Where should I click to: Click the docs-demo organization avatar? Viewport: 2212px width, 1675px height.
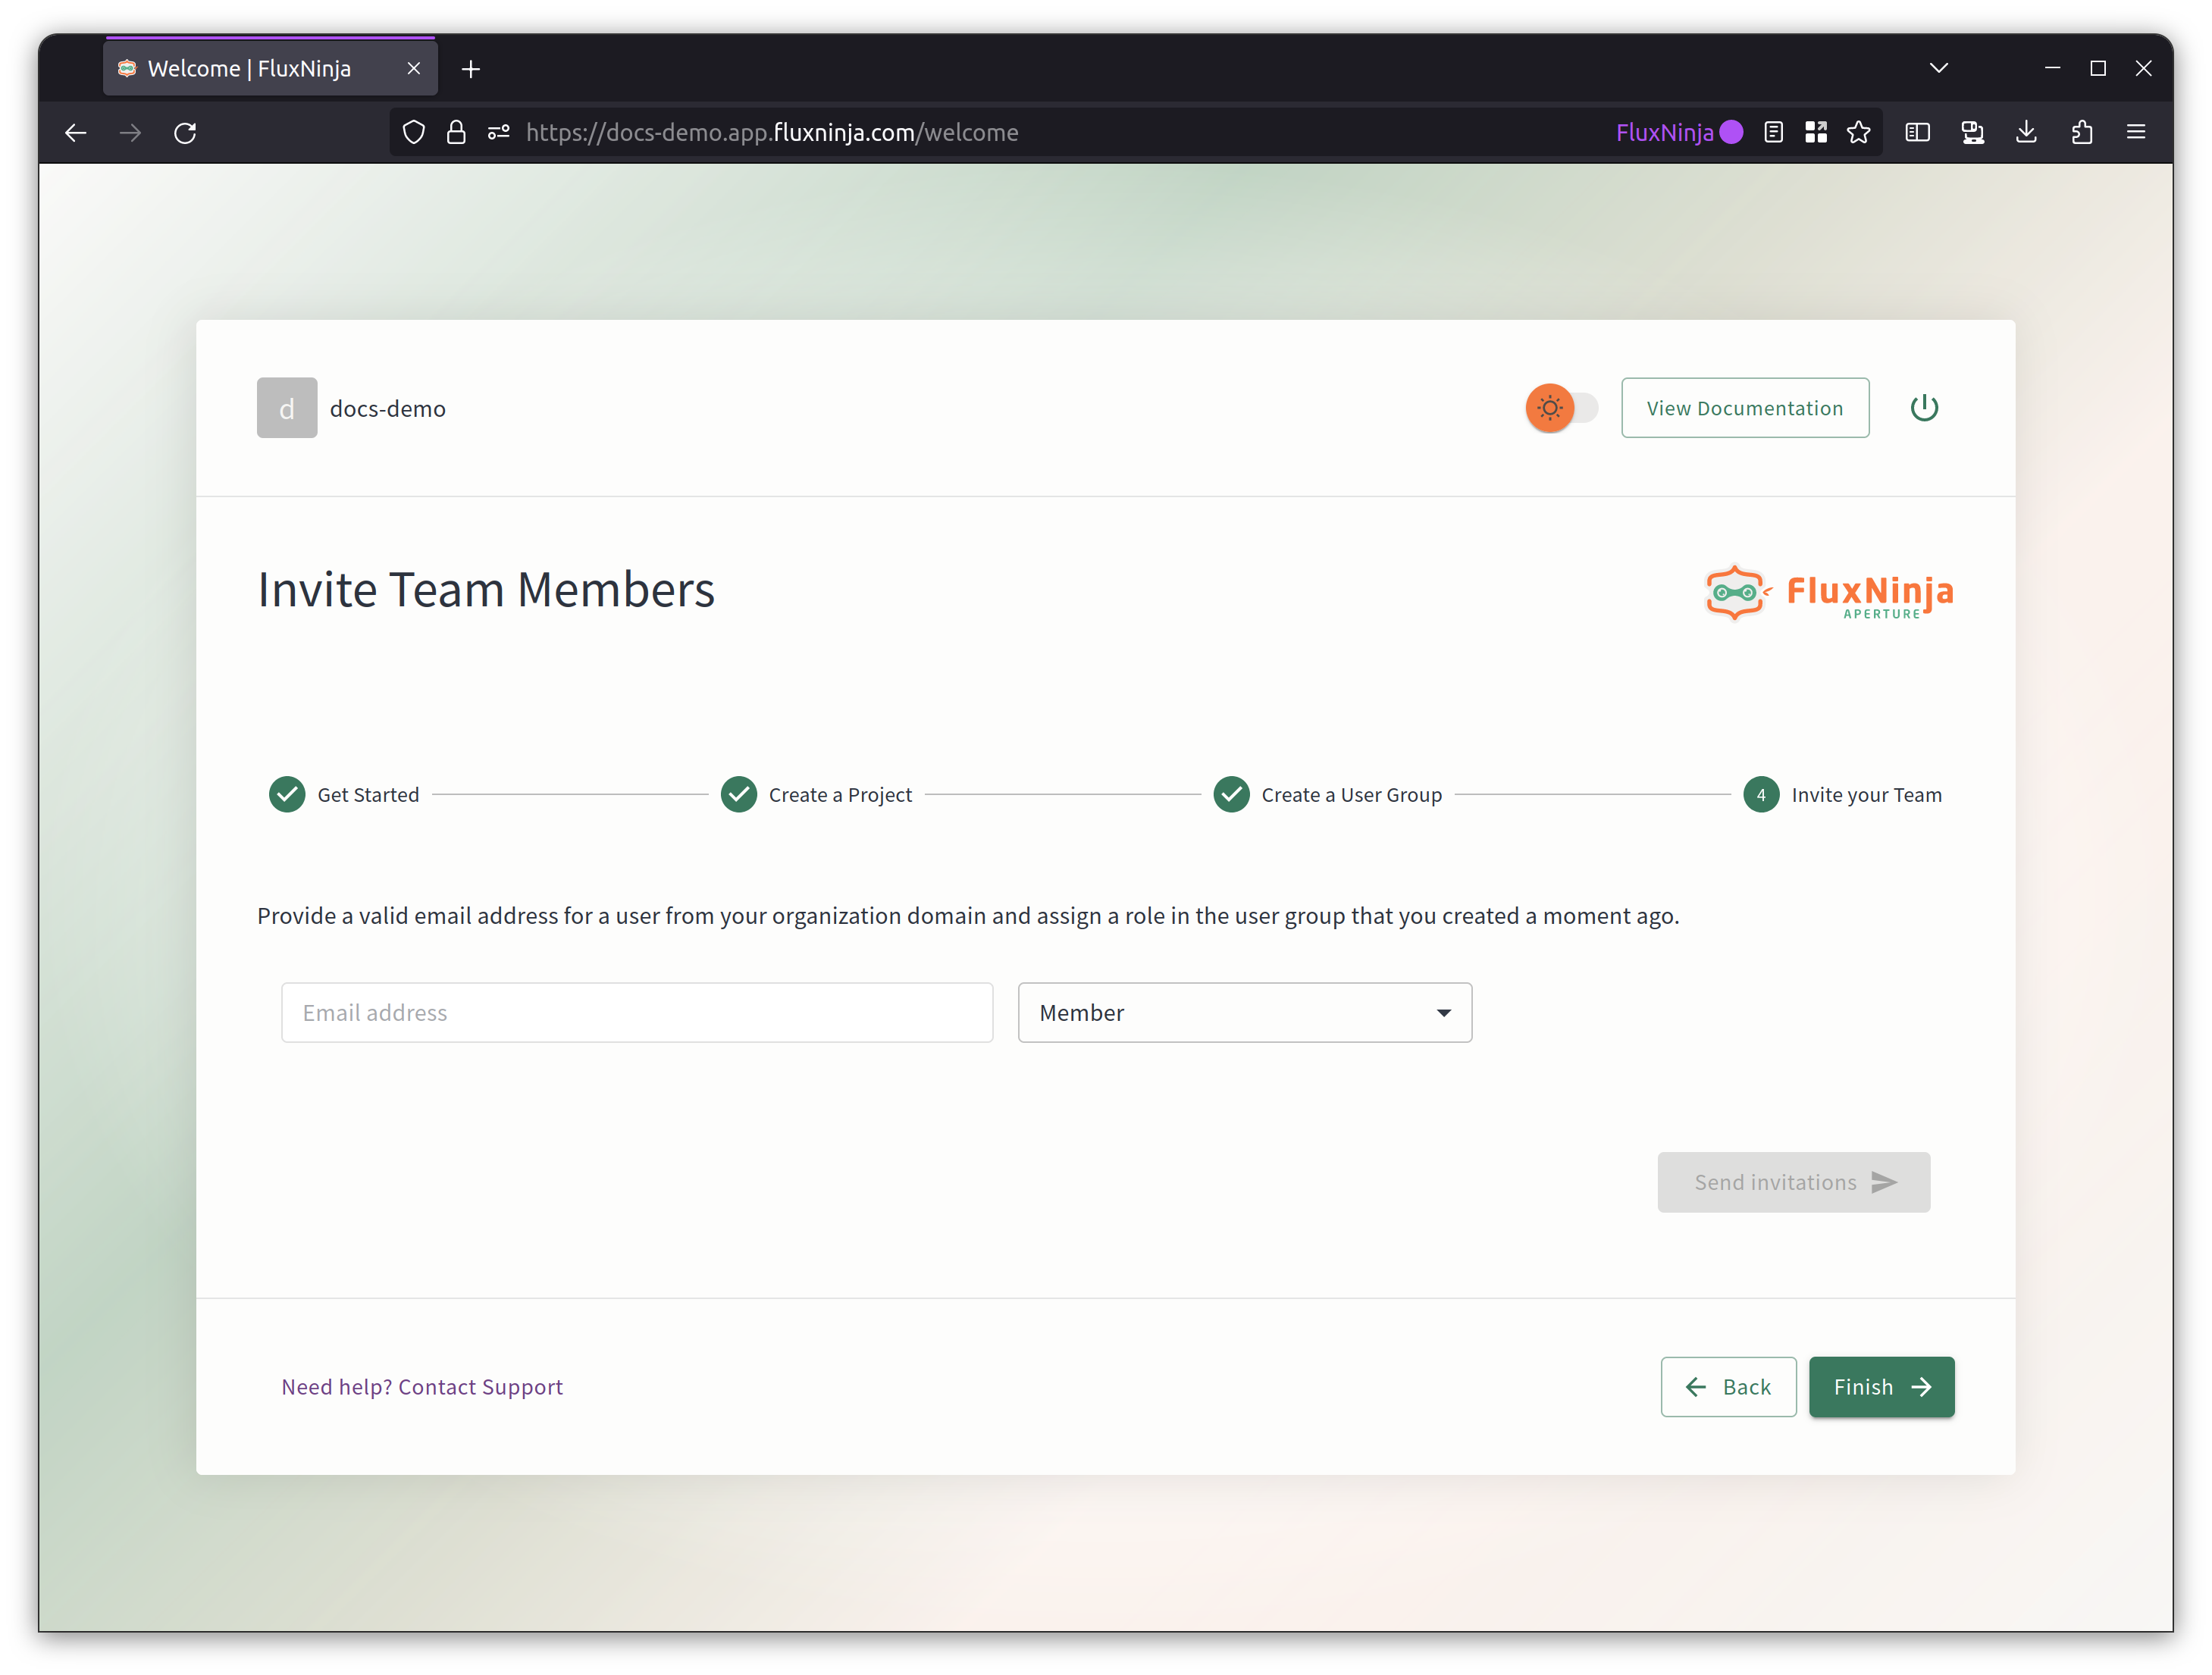[287, 408]
